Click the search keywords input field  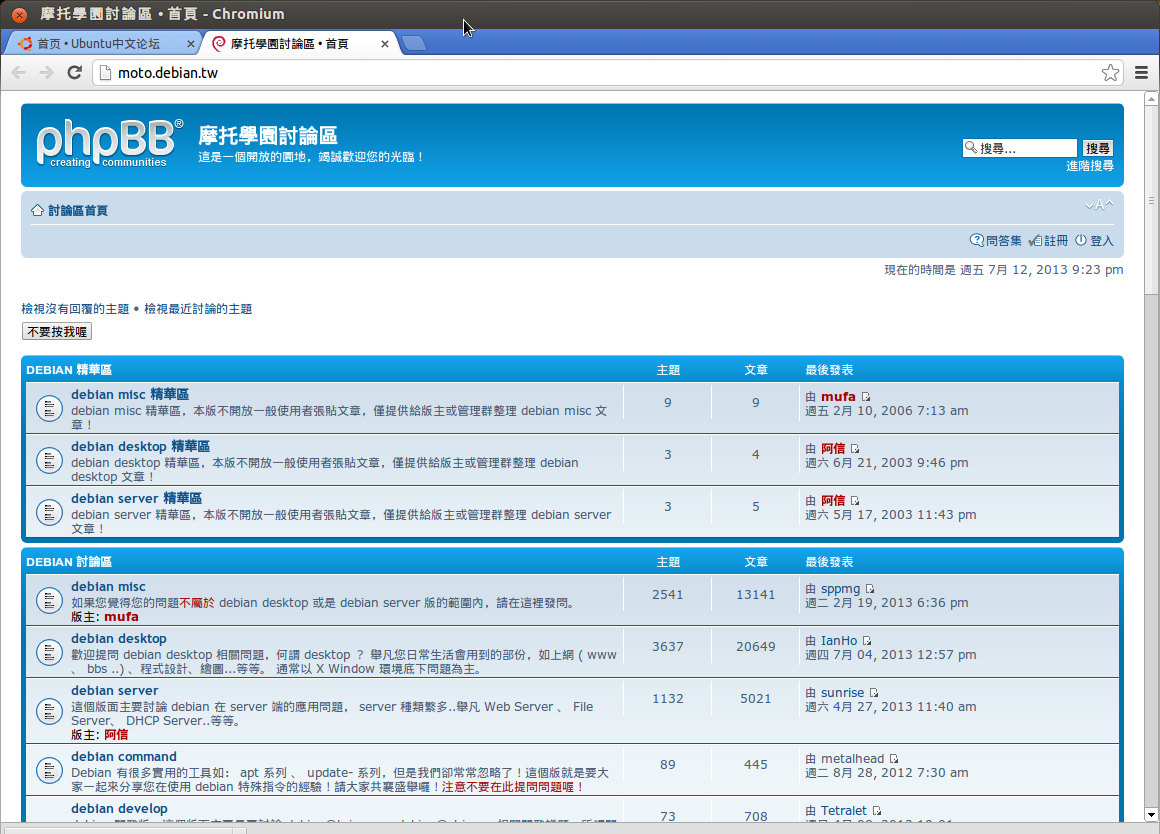1019,148
